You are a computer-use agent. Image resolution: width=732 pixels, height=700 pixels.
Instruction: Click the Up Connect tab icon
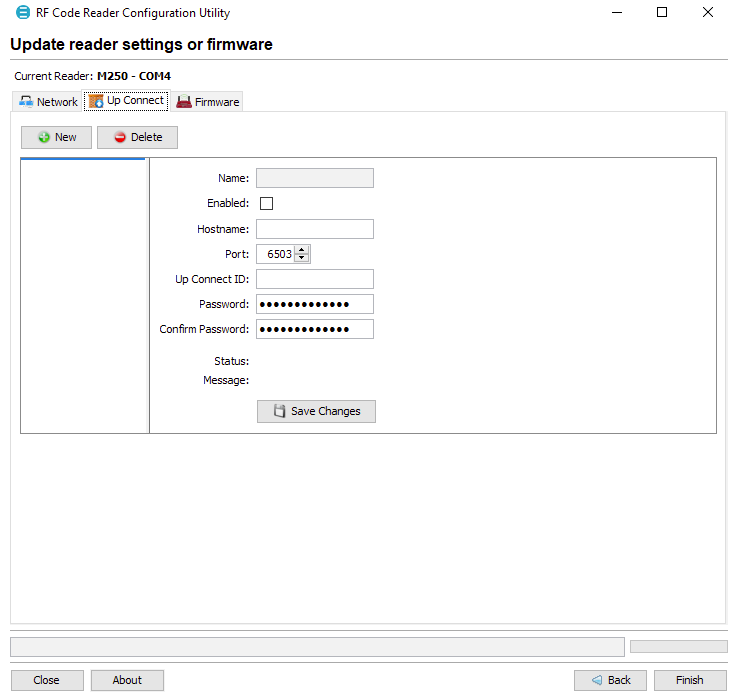[96, 101]
